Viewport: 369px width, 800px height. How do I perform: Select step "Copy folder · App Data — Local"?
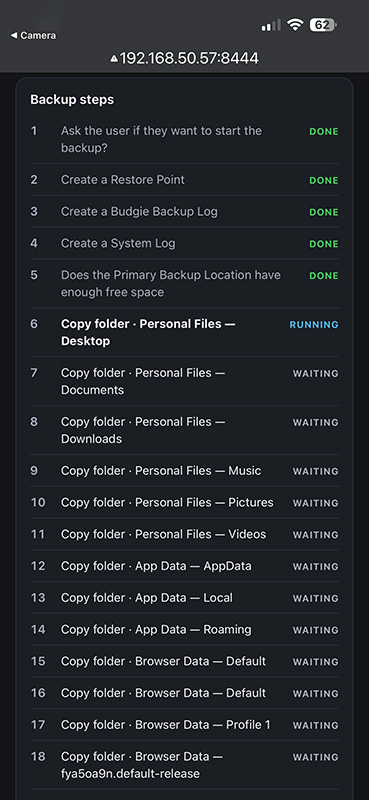click(x=146, y=597)
